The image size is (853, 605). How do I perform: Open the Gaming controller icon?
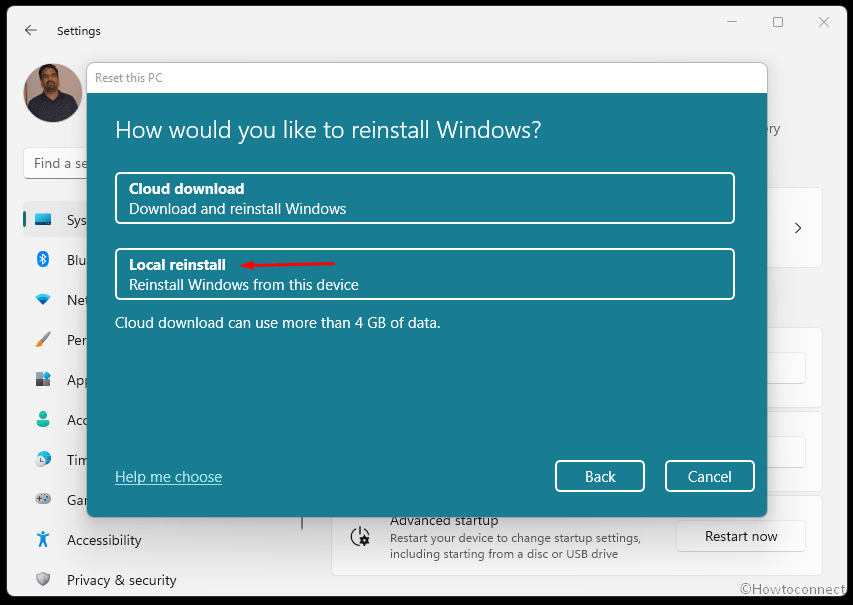tap(43, 498)
